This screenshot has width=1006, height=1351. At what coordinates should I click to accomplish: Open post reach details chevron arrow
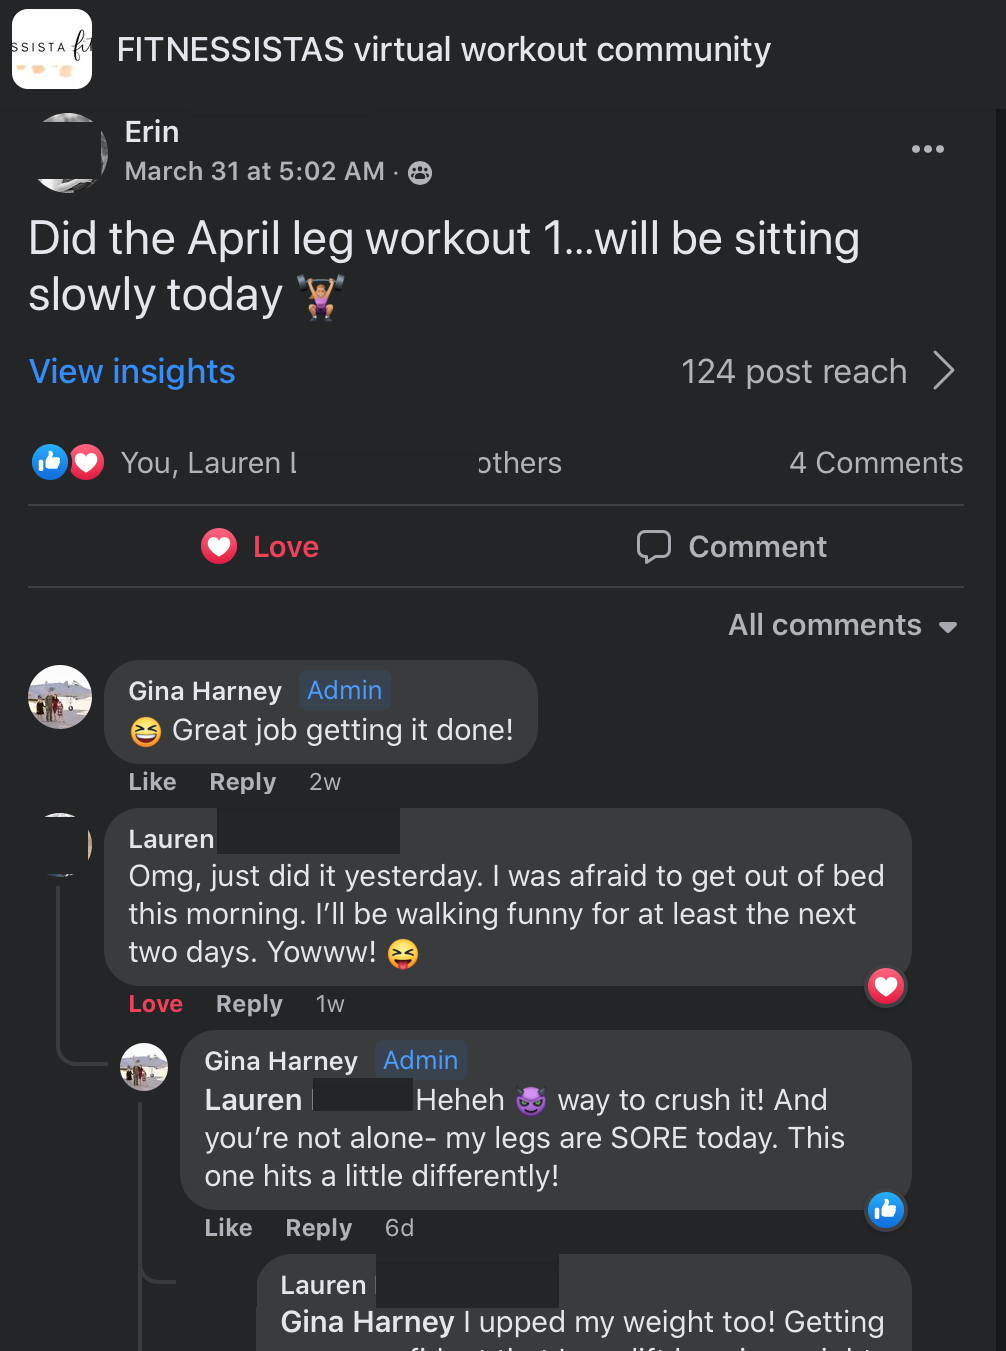(944, 371)
